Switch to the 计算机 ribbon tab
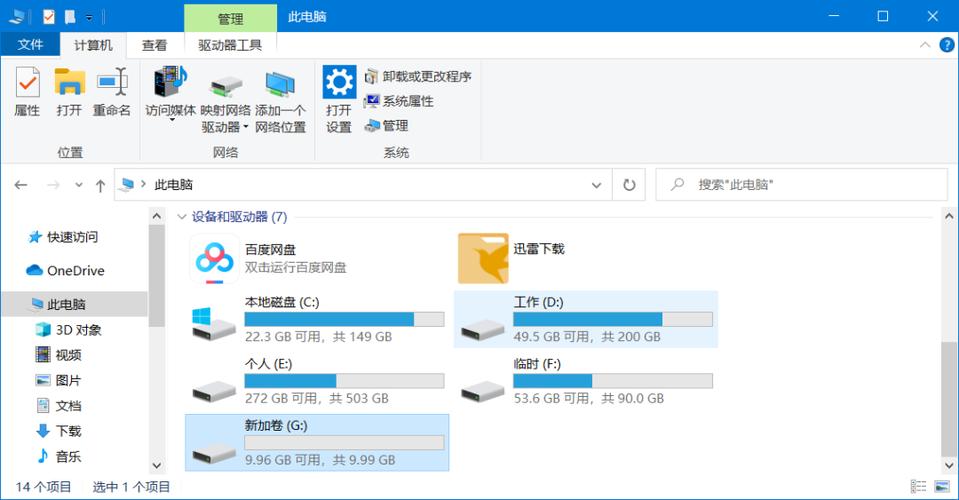 pos(93,45)
